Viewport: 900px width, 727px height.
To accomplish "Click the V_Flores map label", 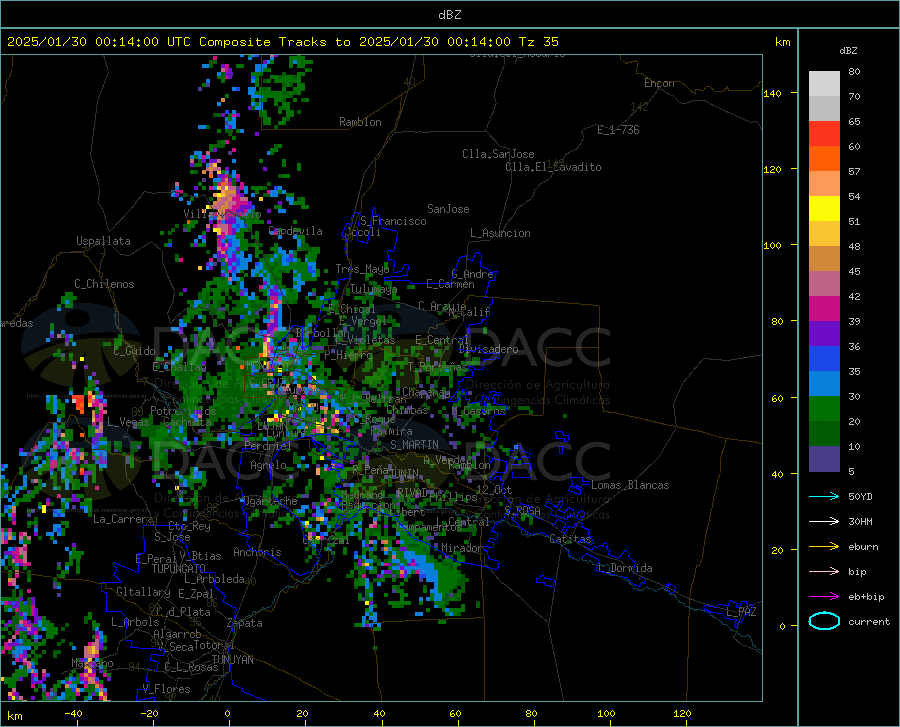I will coord(166,689).
